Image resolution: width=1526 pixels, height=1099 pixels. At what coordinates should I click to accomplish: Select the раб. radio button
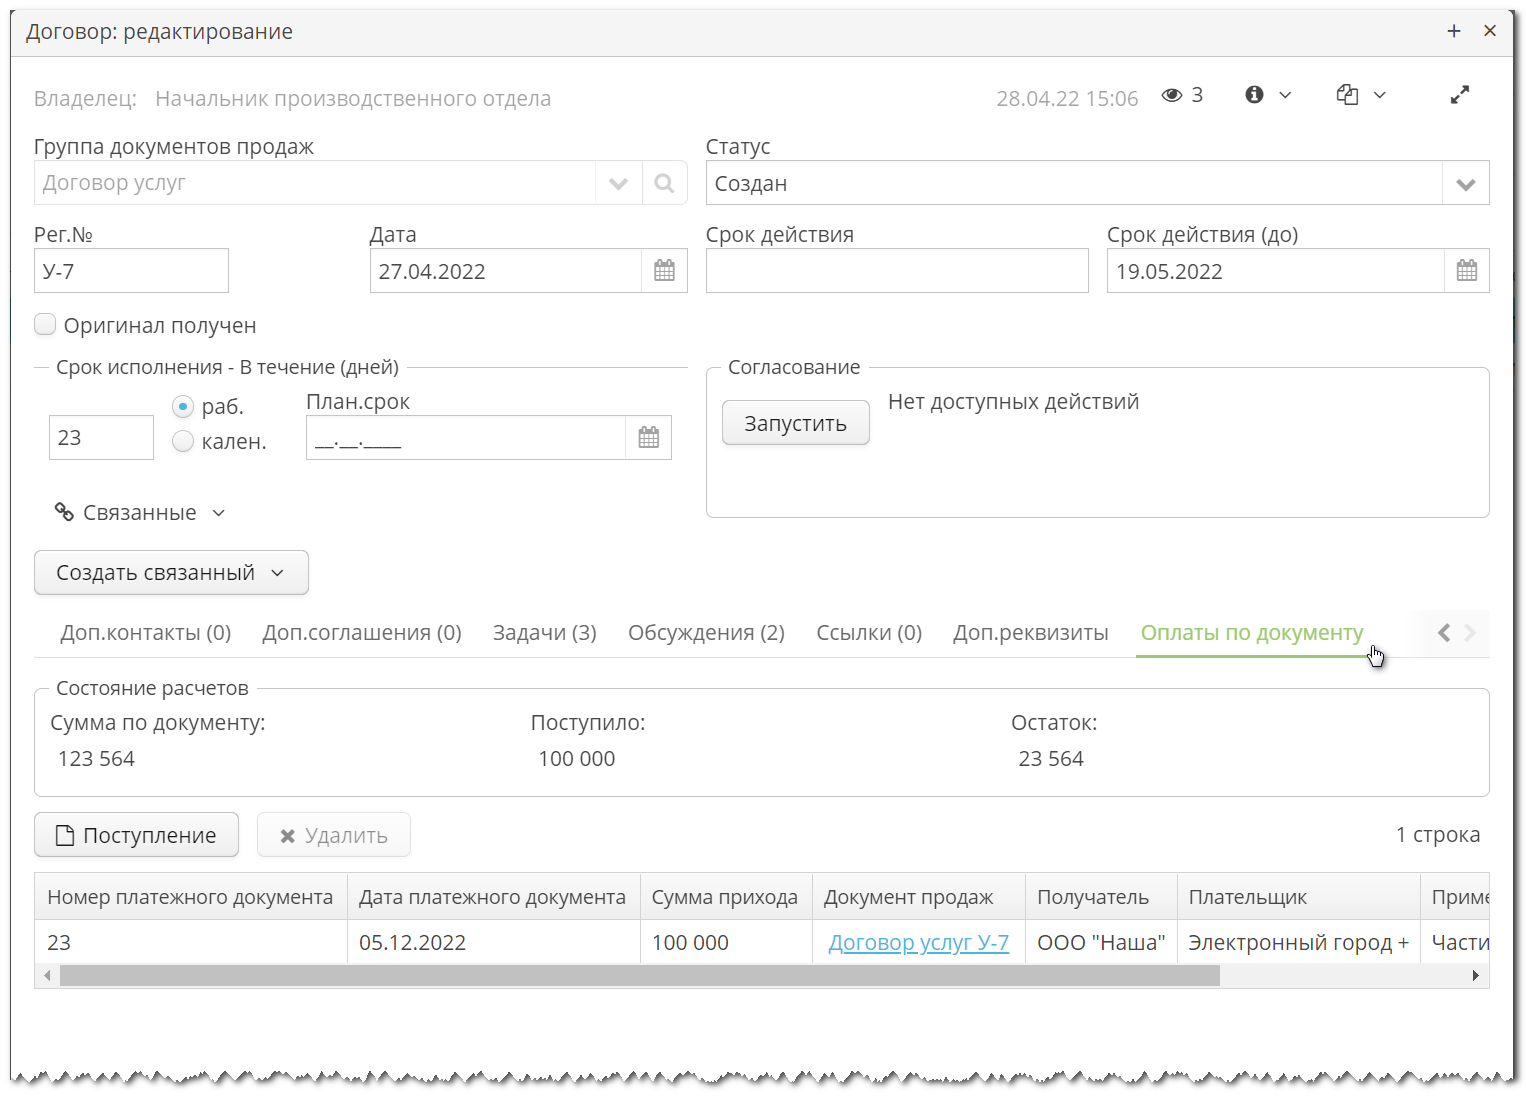pos(183,406)
